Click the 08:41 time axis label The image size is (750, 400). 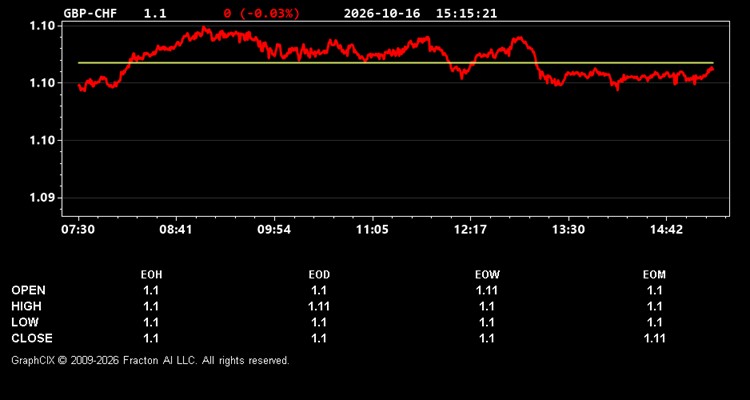coord(176,229)
